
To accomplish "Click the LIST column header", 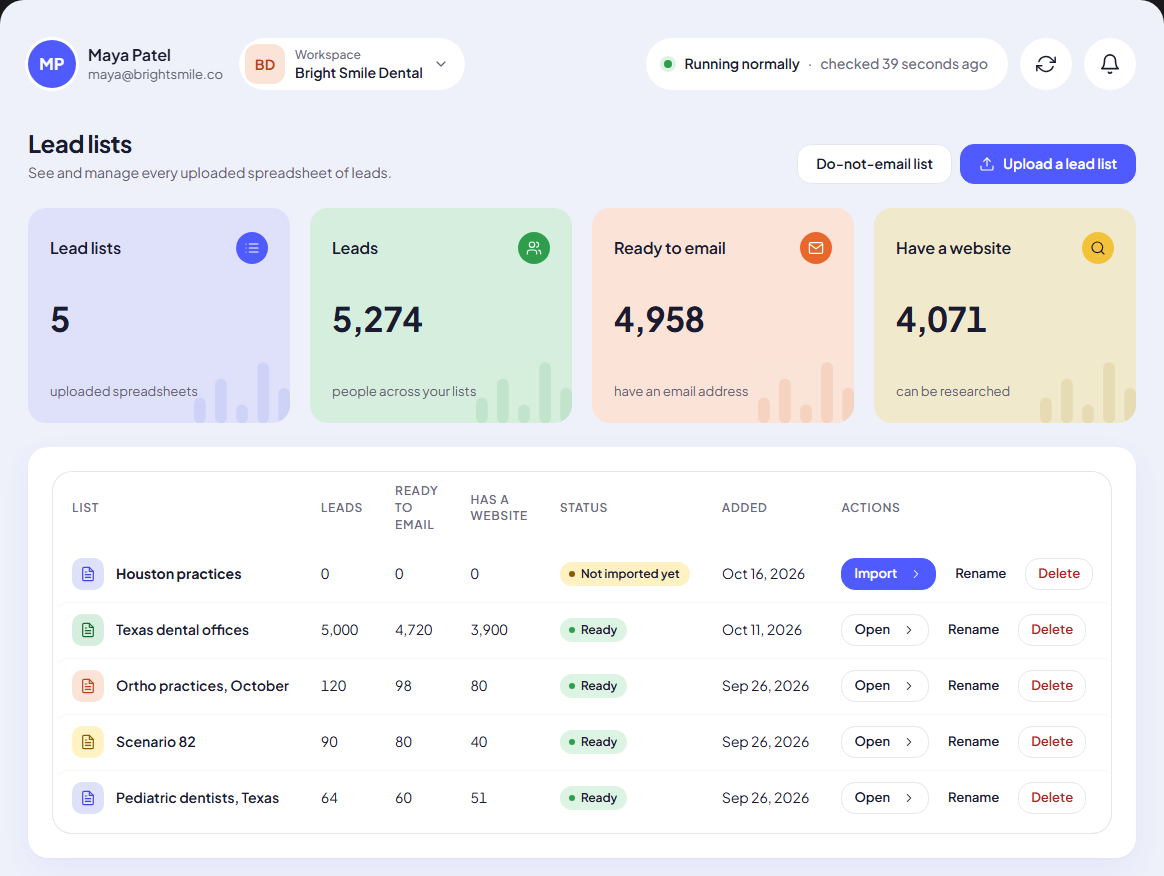I will pos(85,508).
